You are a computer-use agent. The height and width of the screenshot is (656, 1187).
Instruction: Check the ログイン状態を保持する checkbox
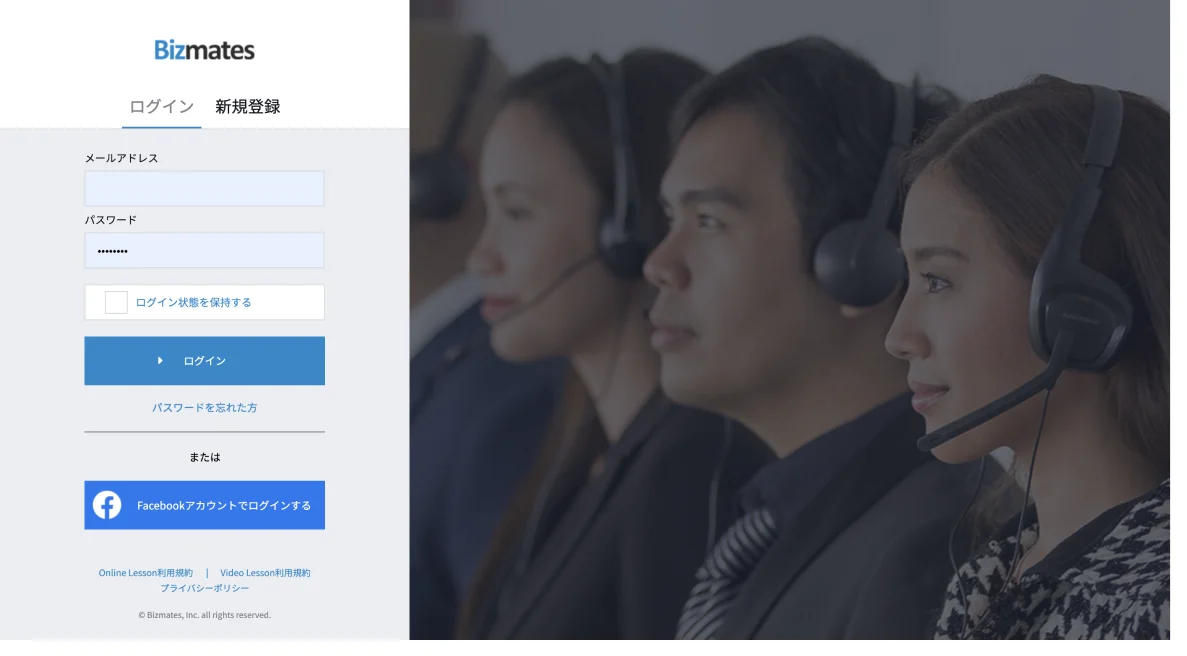[116, 303]
